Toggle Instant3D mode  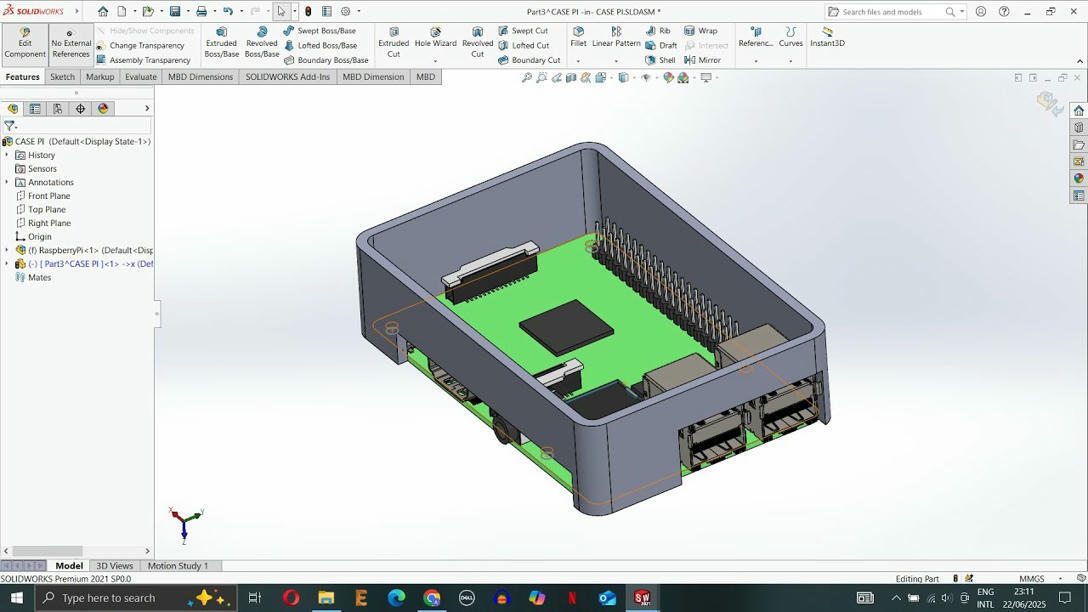coord(827,37)
